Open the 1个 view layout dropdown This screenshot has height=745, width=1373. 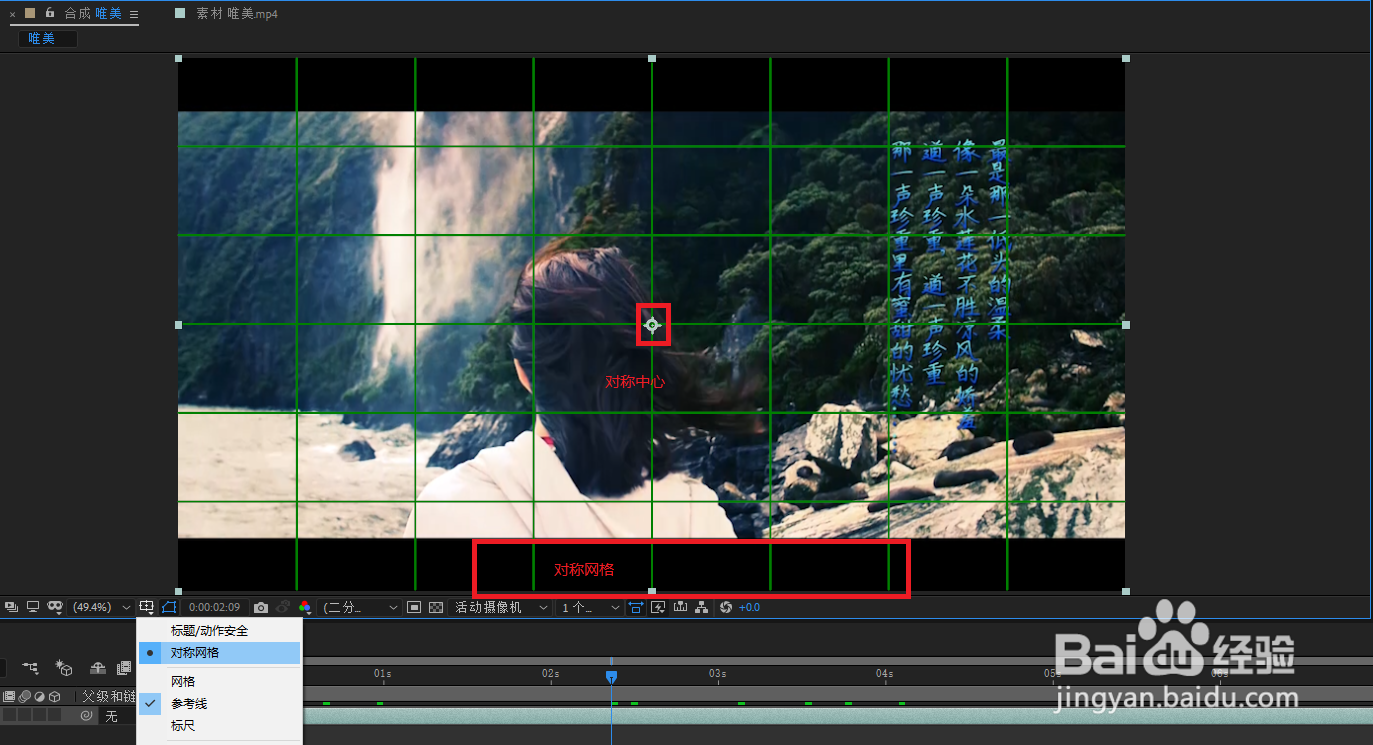[x=590, y=607]
